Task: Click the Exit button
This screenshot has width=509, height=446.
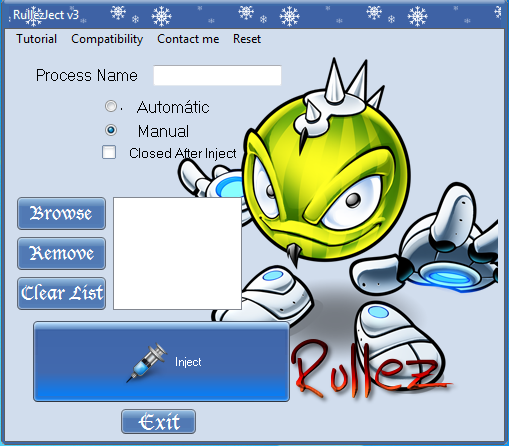Action: pyautogui.click(x=158, y=422)
